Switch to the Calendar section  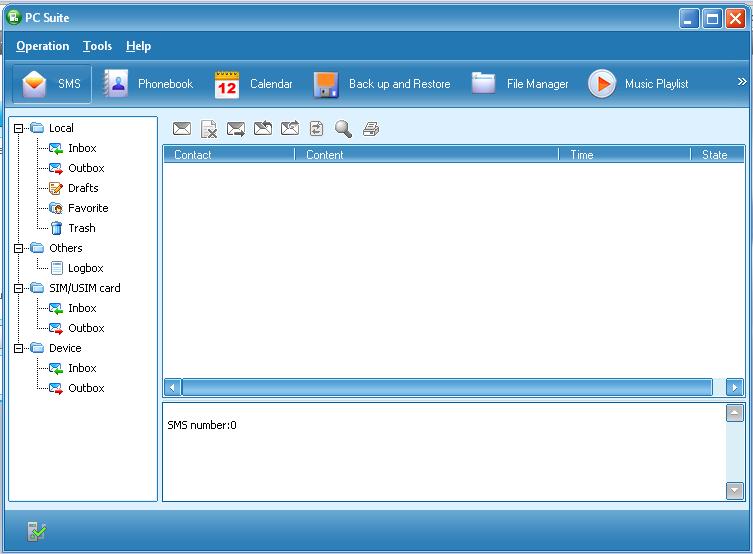click(x=253, y=84)
